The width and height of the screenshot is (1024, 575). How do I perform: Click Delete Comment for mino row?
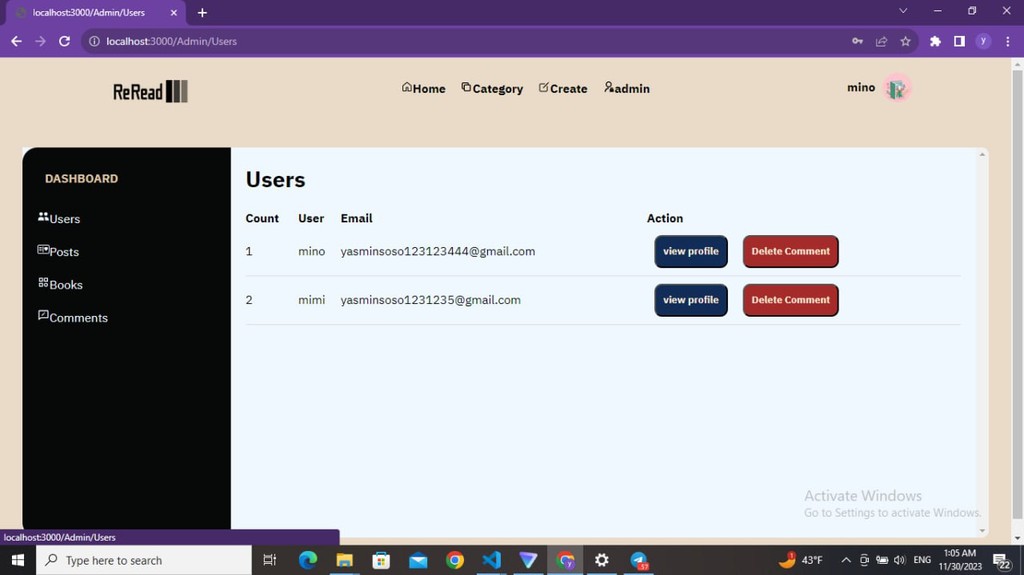point(790,252)
